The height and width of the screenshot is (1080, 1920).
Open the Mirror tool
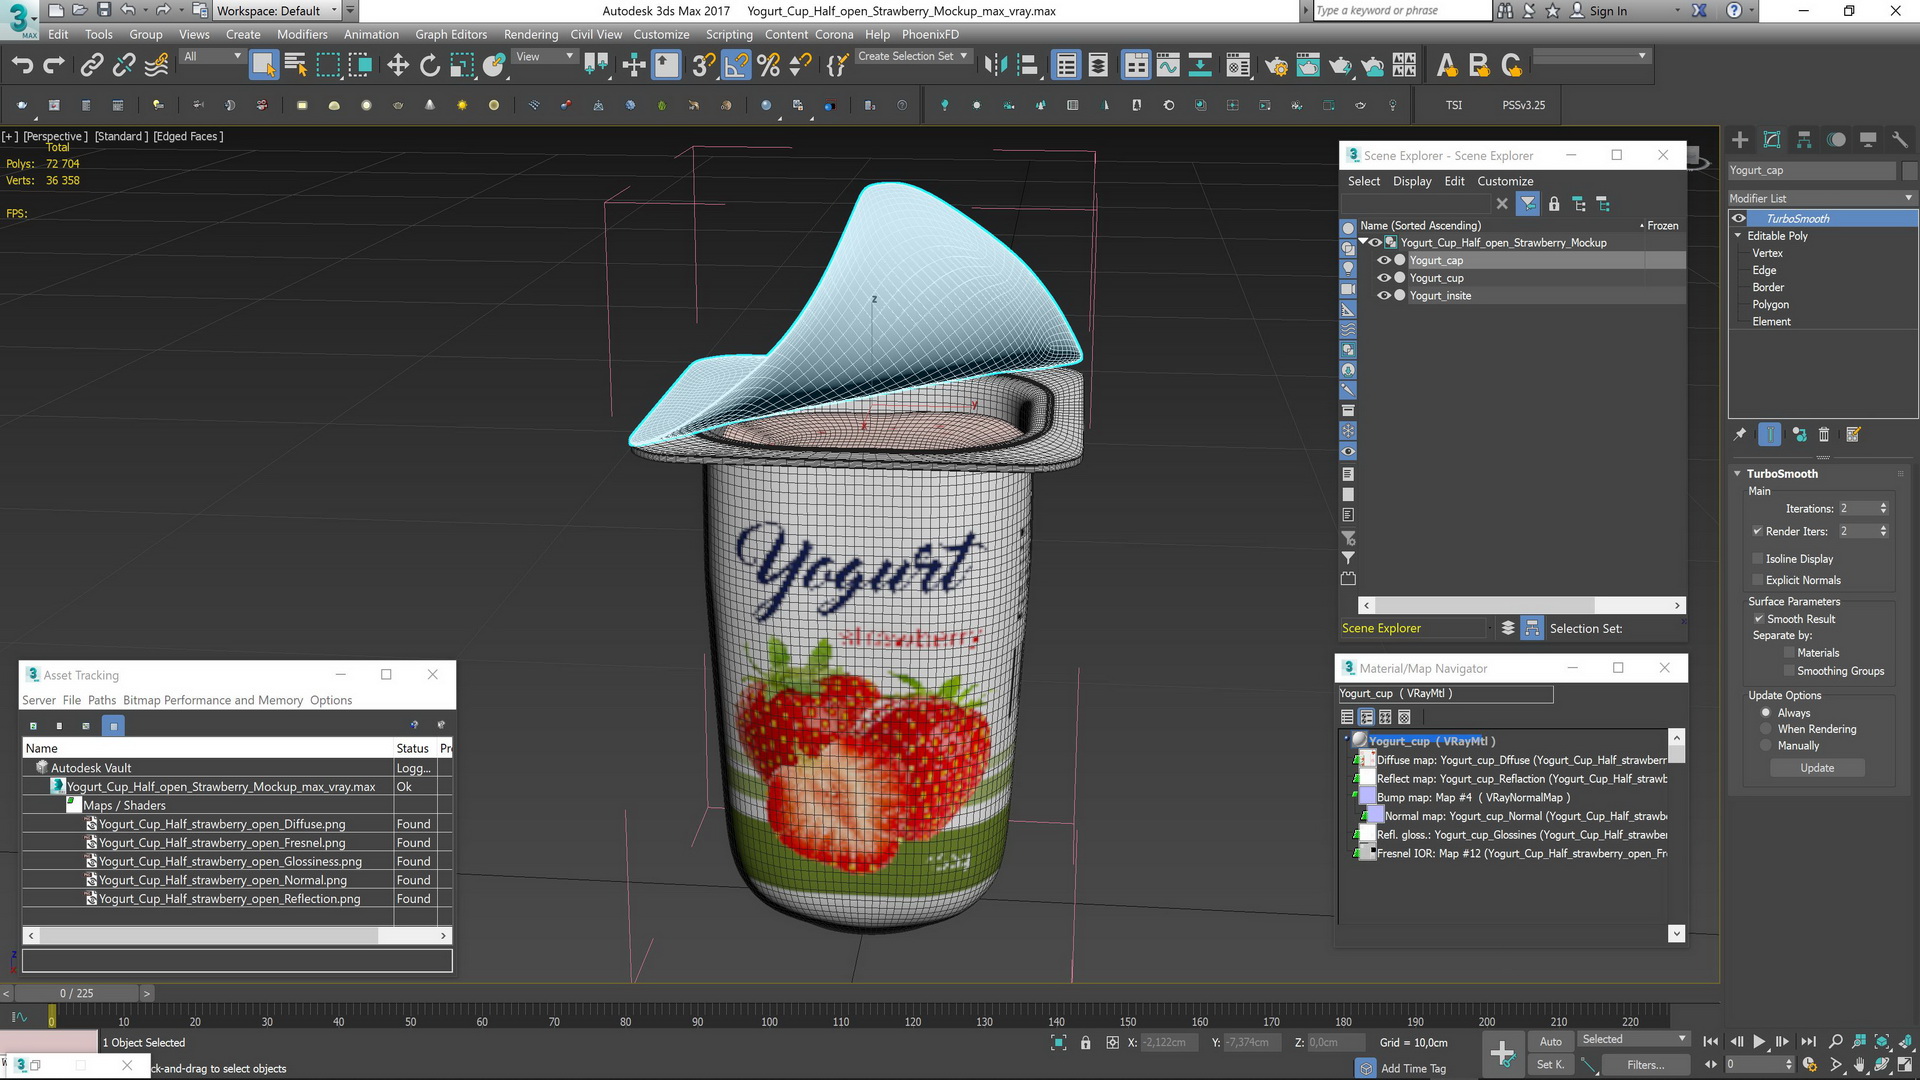pos(995,66)
